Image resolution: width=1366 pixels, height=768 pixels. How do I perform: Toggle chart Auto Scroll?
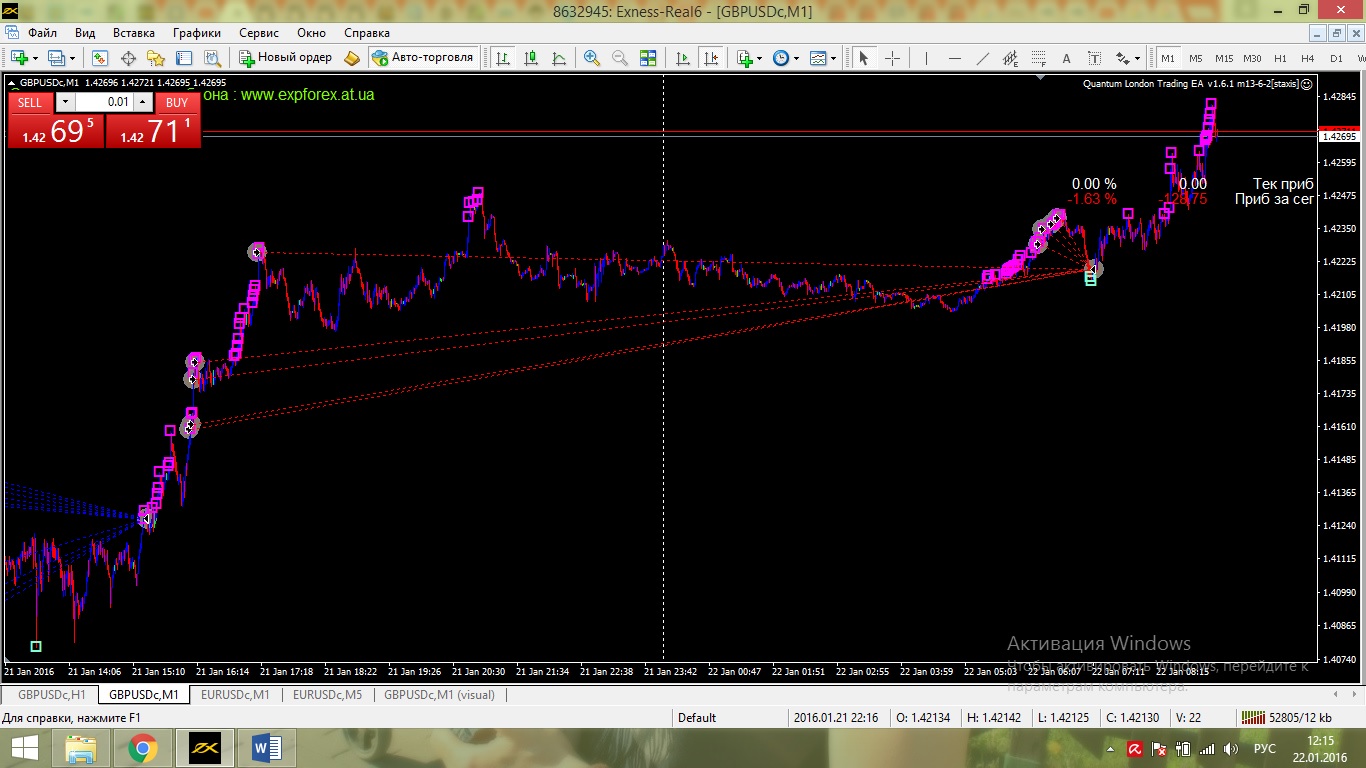683,58
